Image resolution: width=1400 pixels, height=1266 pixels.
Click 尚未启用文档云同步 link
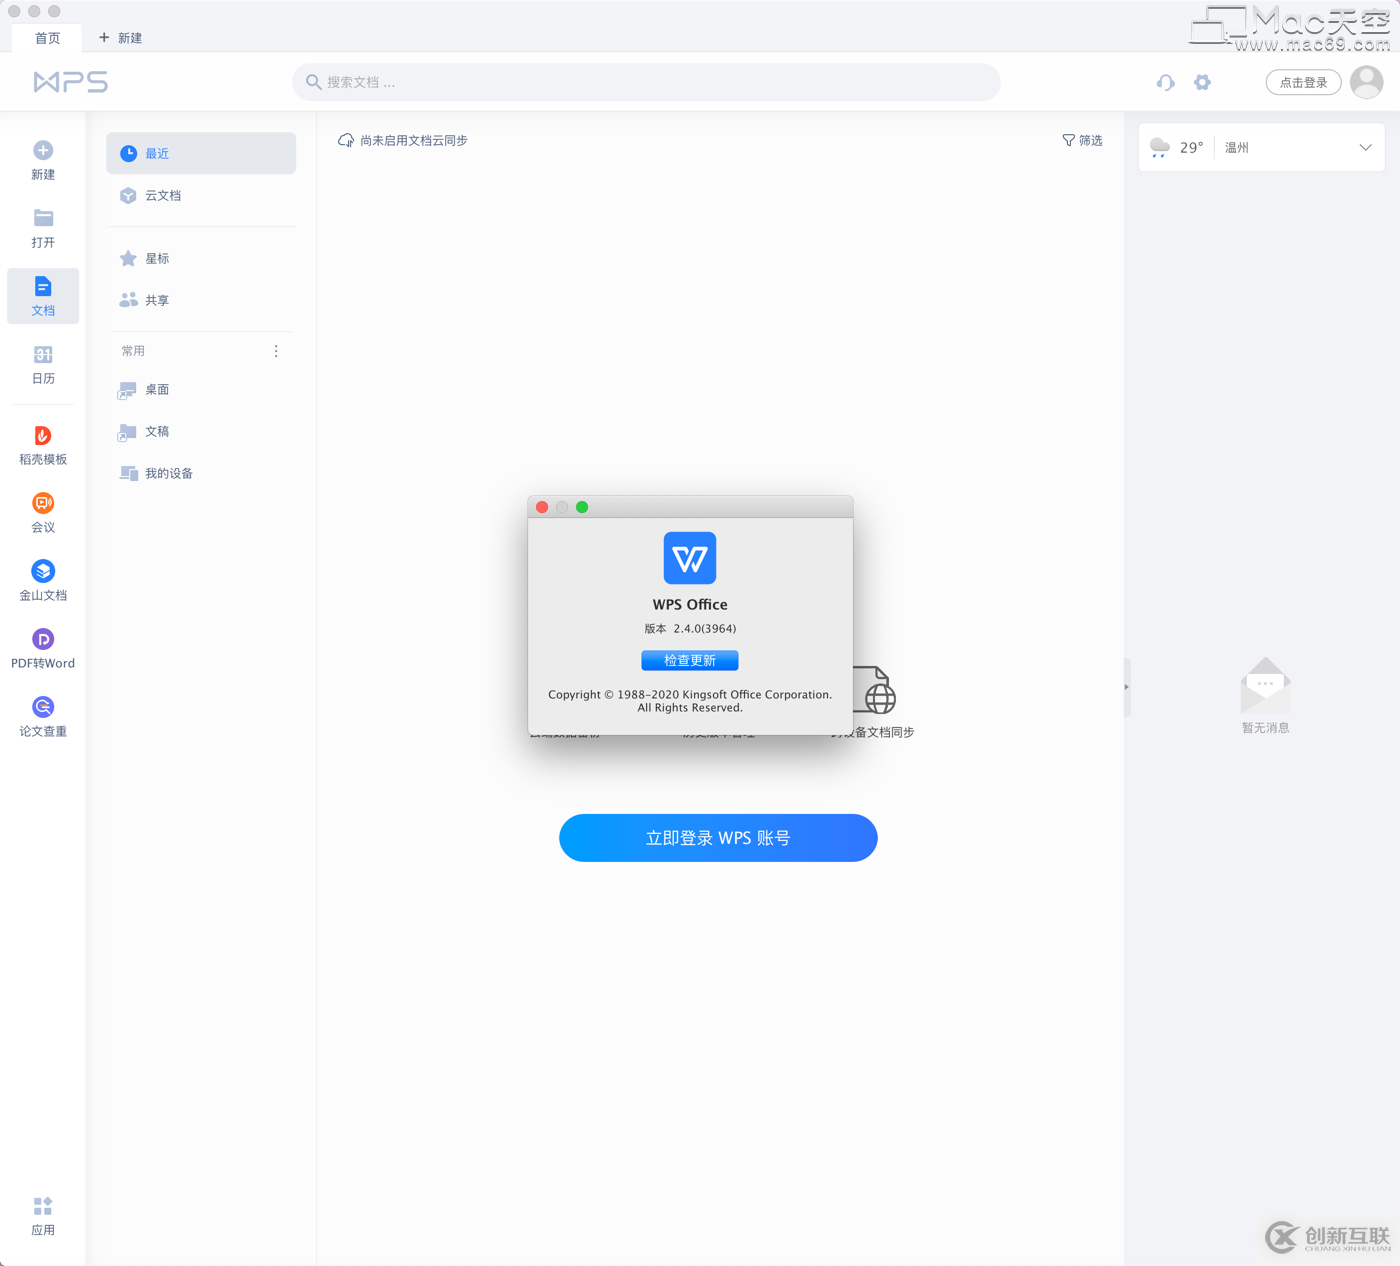pyautogui.click(x=414, y=140)
